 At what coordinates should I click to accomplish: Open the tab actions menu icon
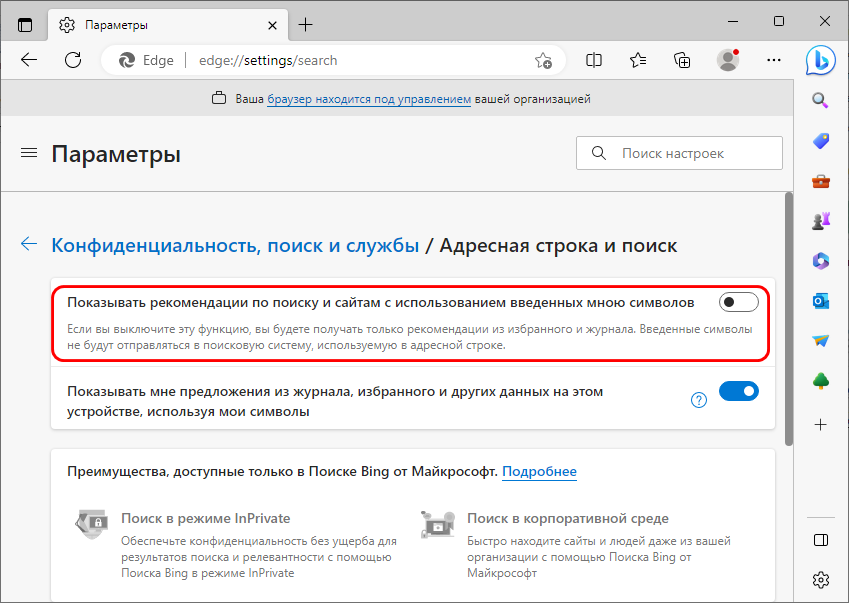(x=25, y=25)
